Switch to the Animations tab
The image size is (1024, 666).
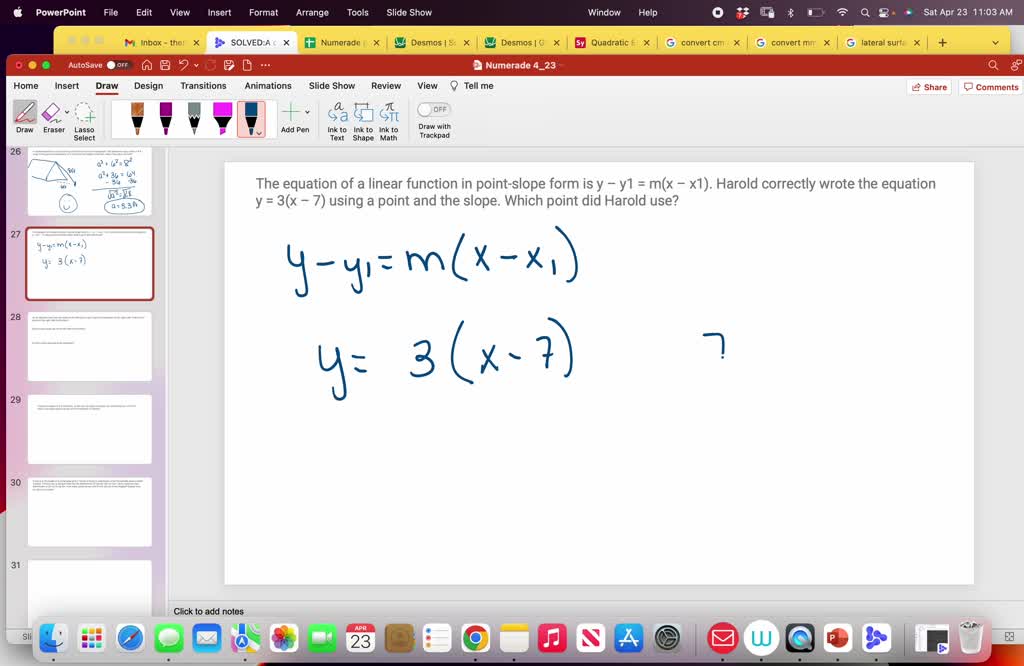click(267, 86)
